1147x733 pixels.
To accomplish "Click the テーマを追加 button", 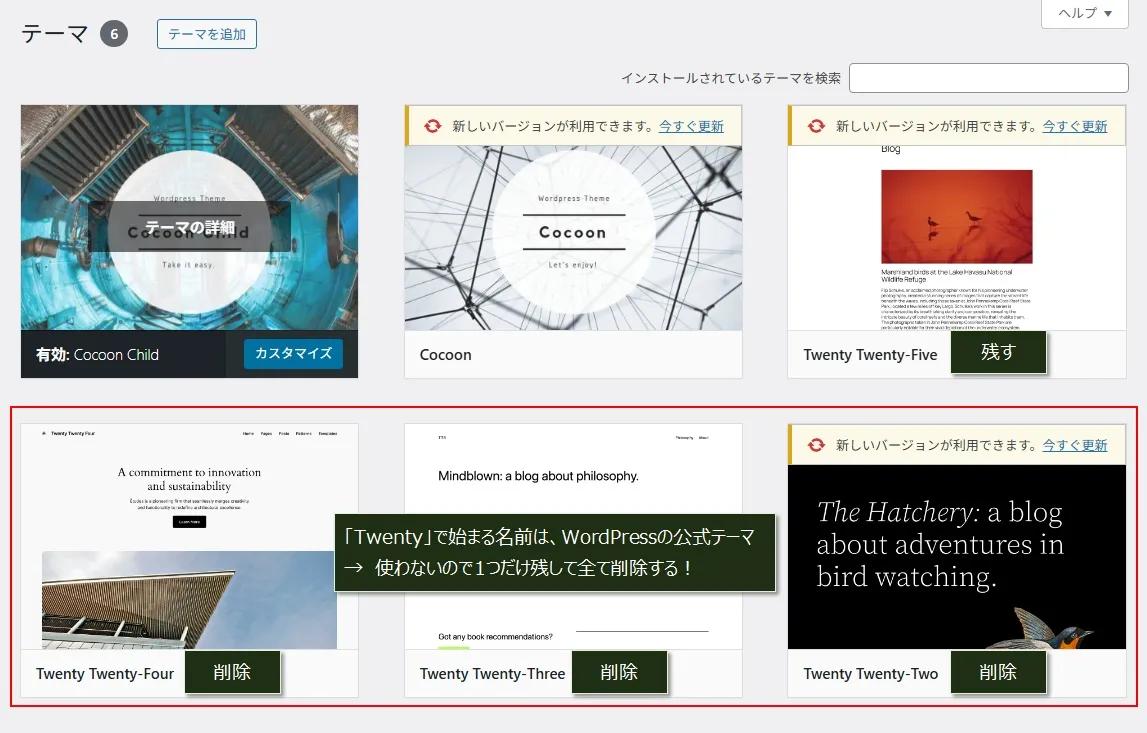I will 207,34.
